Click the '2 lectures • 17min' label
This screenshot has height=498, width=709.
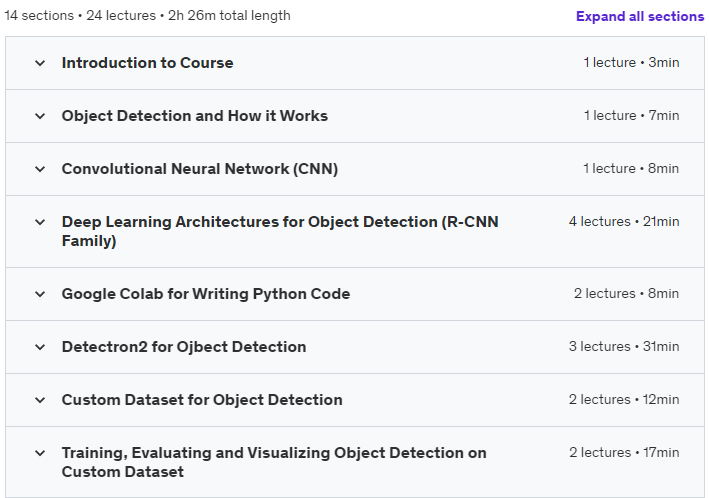624,452
